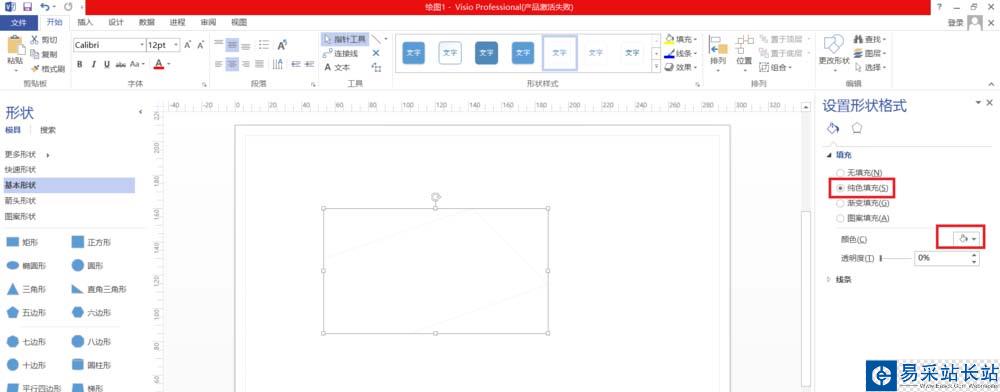The width and height of the screenshot is (1000, 392).
Task: Increase font size with larger A icon
Action: click(x=188, y=45)
